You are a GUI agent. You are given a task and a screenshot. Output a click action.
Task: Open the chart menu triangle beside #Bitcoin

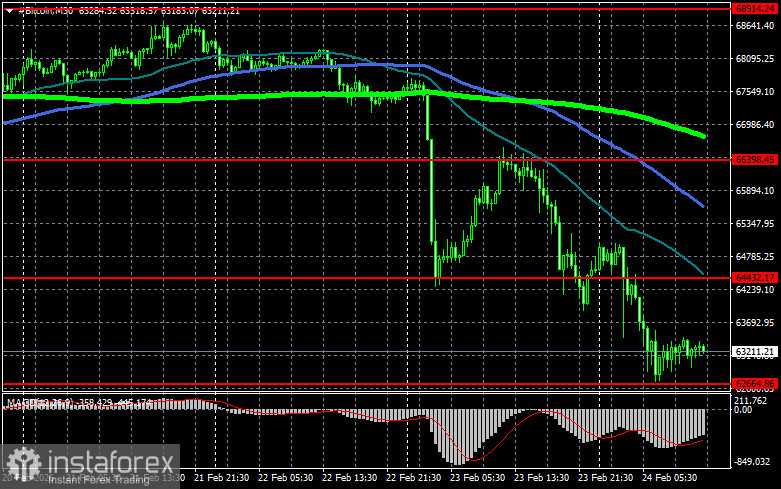pyautogui.click(x=9, y=11)
